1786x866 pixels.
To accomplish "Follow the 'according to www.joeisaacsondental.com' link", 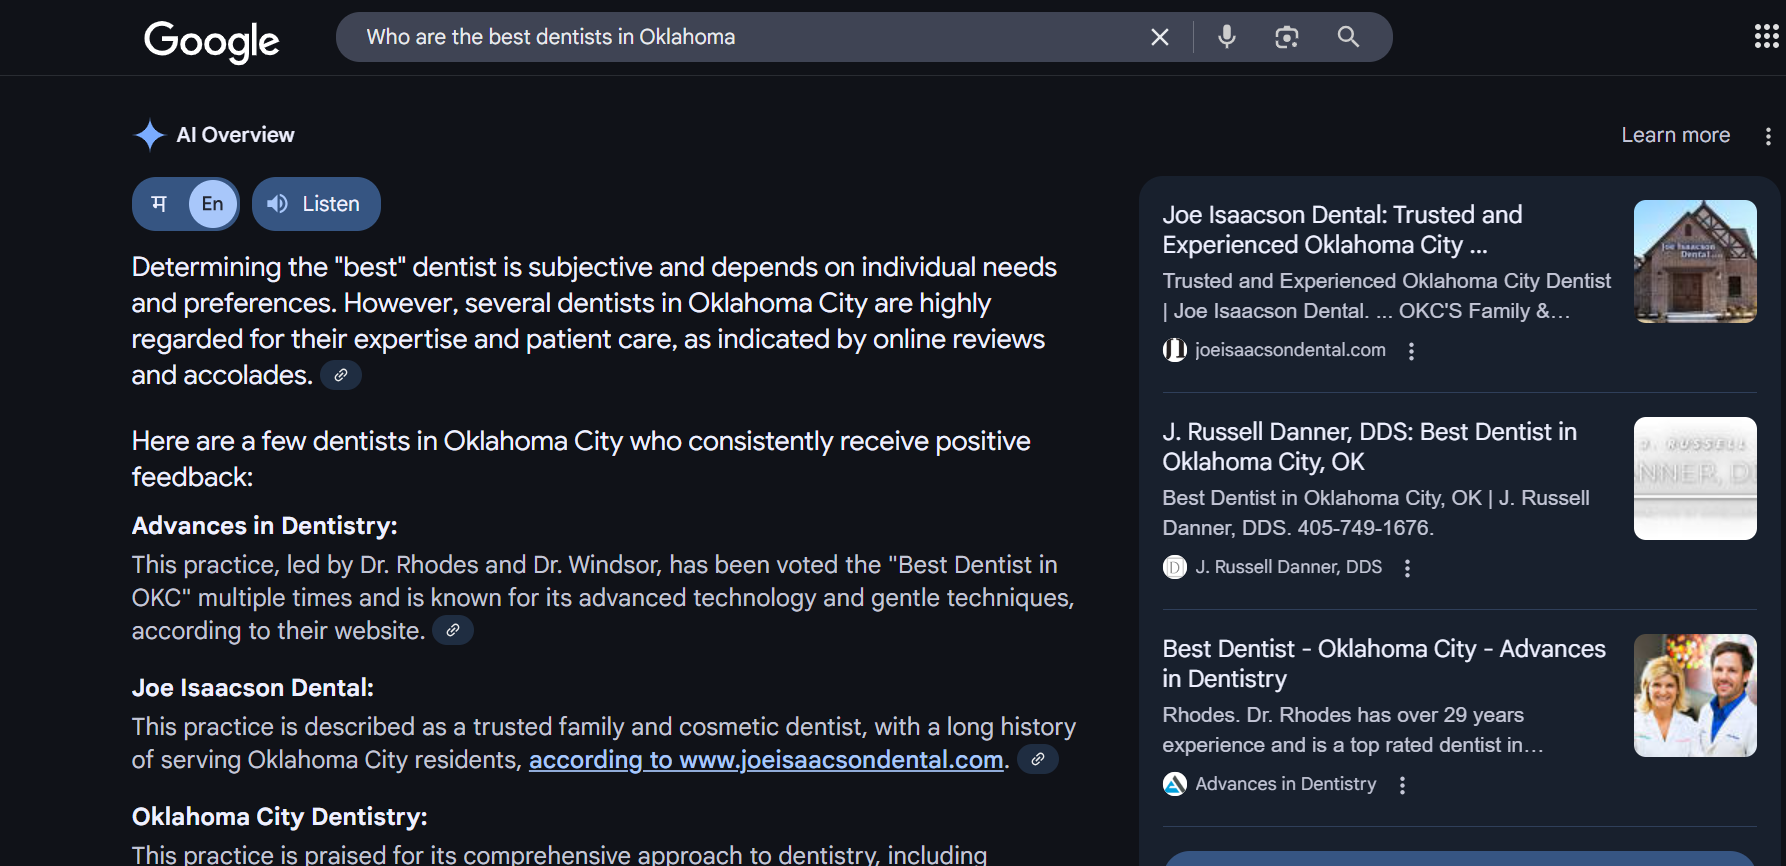I will (x=766, y=760).
